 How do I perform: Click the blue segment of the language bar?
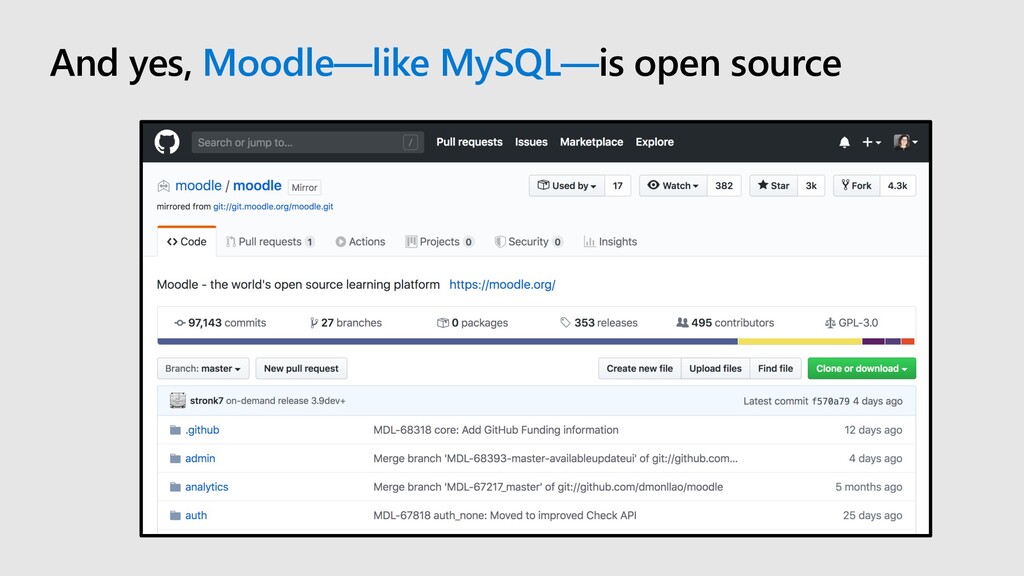point(447,342)
